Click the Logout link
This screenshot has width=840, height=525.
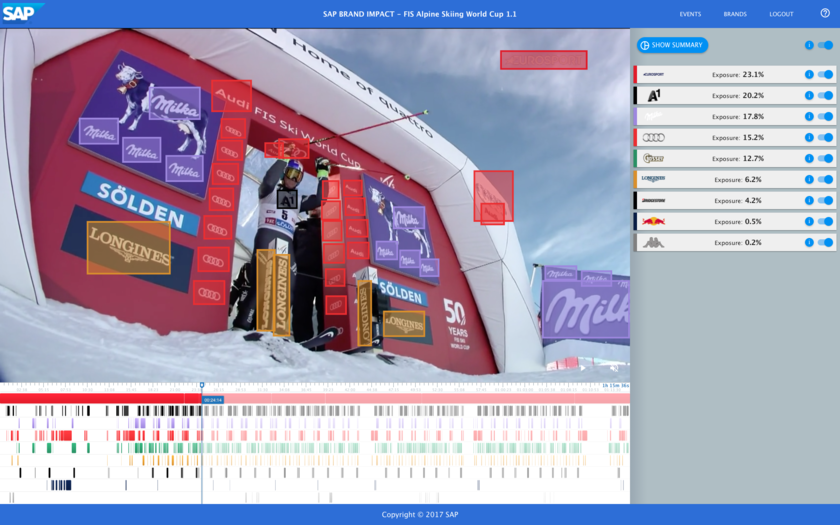click(781, 14)
